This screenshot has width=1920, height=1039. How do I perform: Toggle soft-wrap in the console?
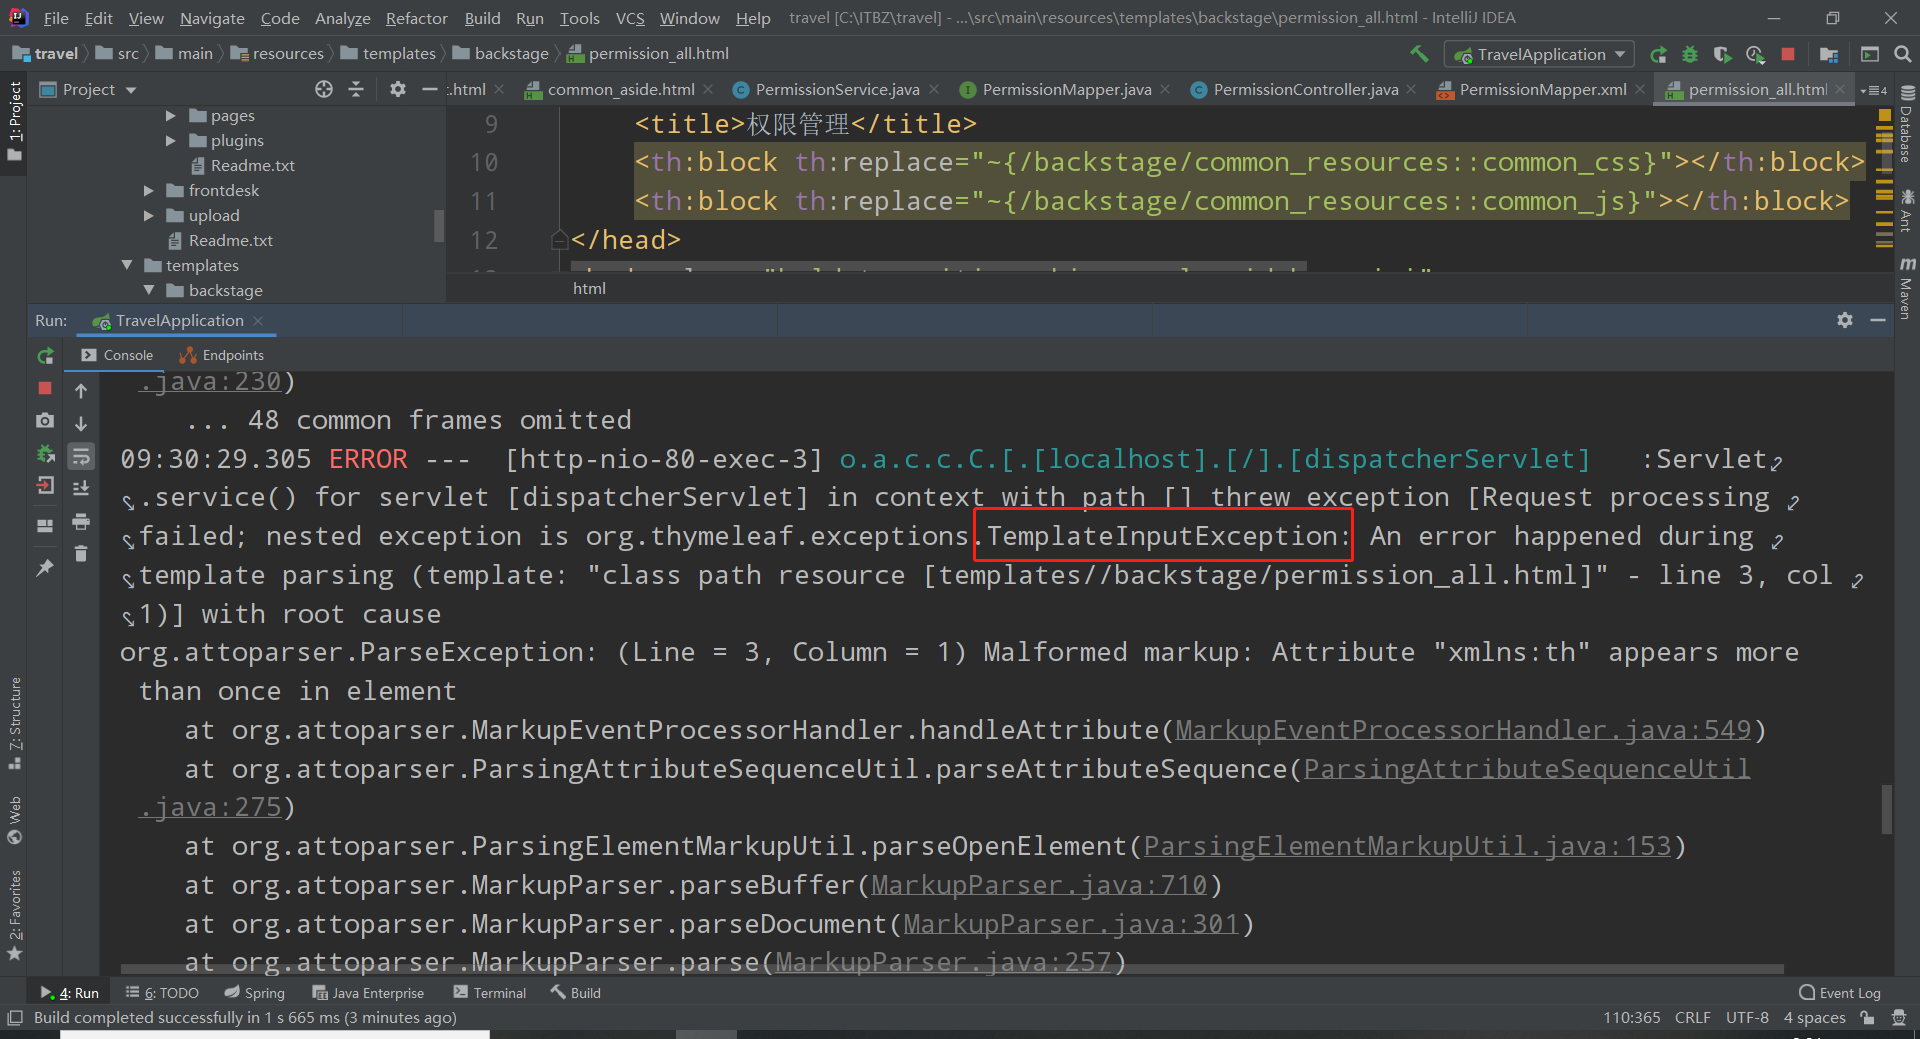coord(81,457)
